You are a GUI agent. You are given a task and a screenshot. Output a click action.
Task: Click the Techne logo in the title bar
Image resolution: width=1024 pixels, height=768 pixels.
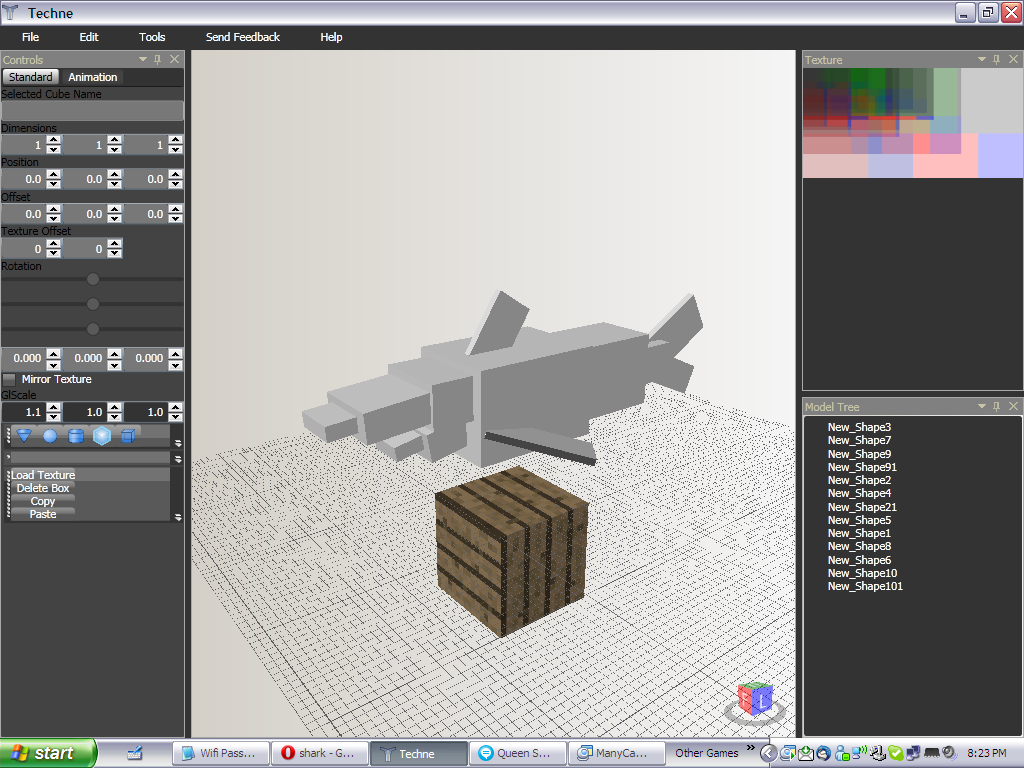[x=10, y=12]
